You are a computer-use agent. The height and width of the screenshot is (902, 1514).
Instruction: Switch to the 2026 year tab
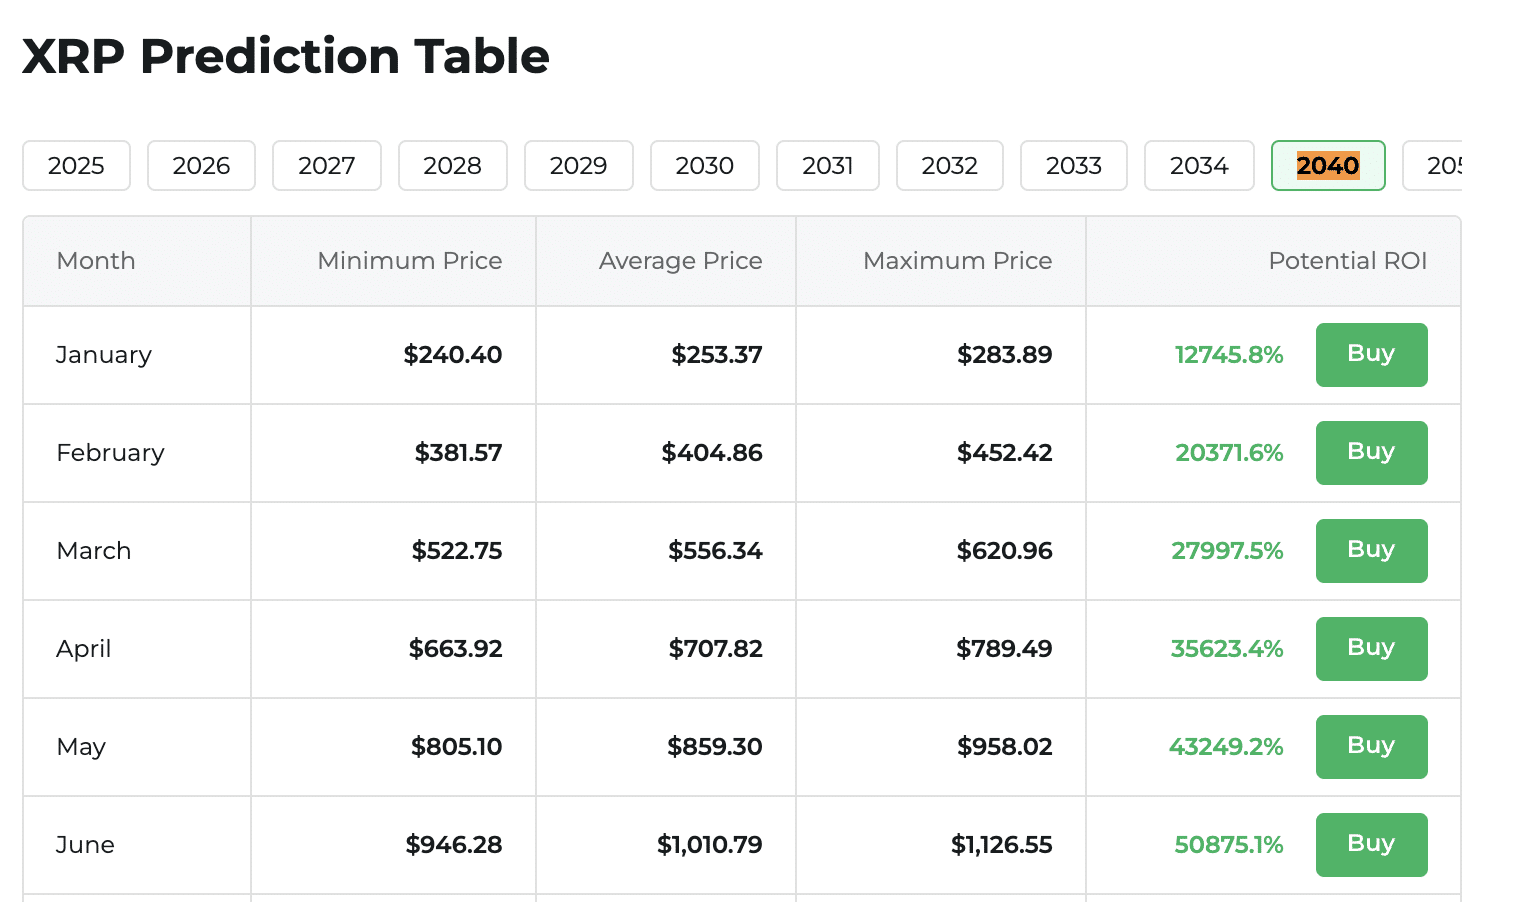click(x=201, y=165)
